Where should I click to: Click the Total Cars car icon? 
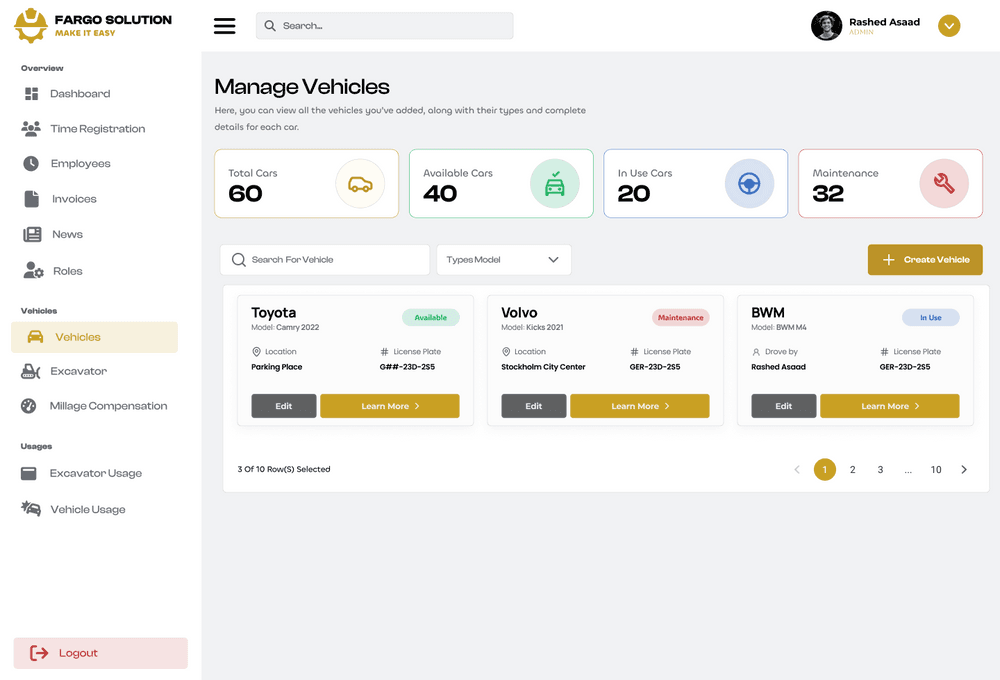pos(360,184)
